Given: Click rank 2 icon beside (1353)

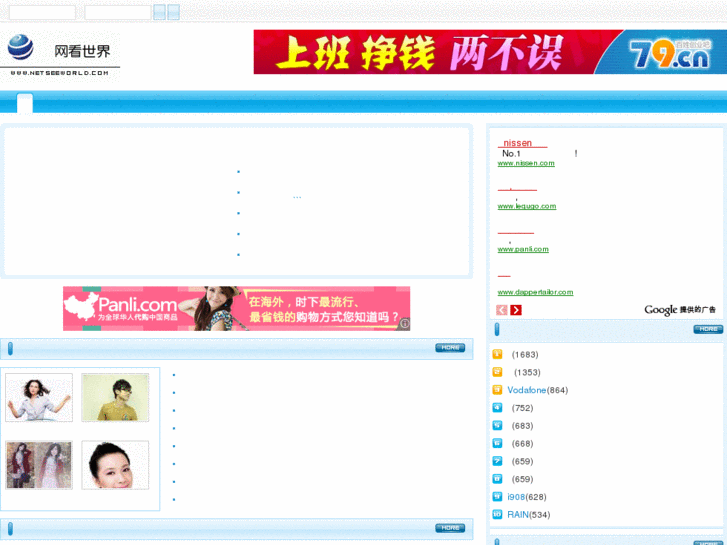Looking at the screenshot, I should (497, 372).
